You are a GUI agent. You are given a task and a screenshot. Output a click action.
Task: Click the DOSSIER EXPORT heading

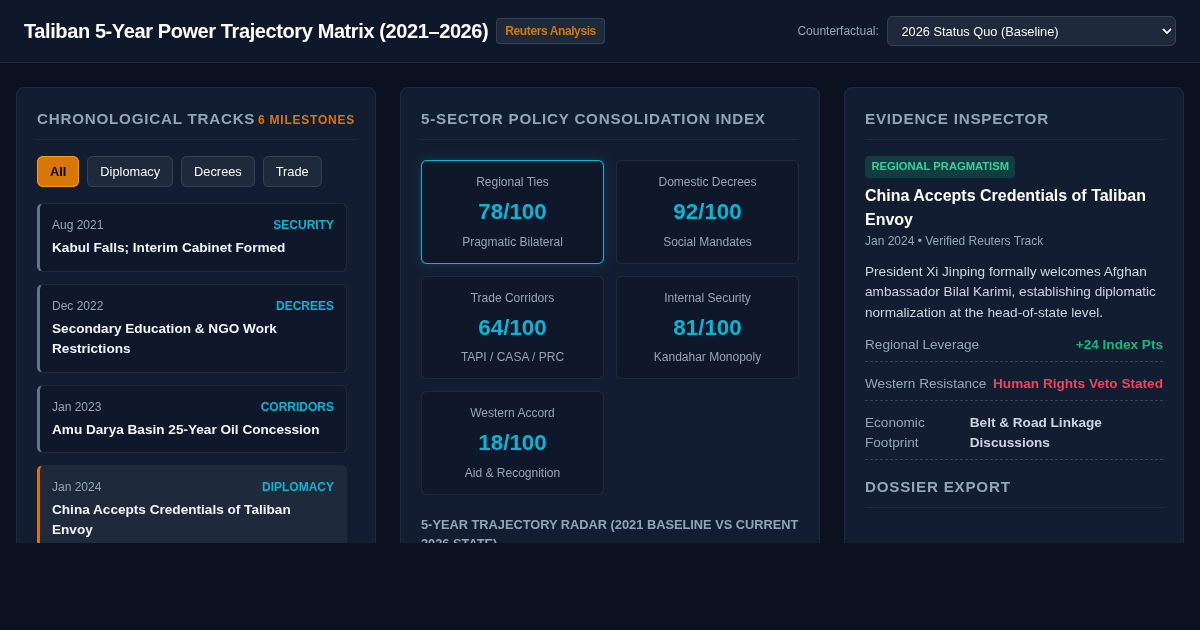click(x=938, y=487)
